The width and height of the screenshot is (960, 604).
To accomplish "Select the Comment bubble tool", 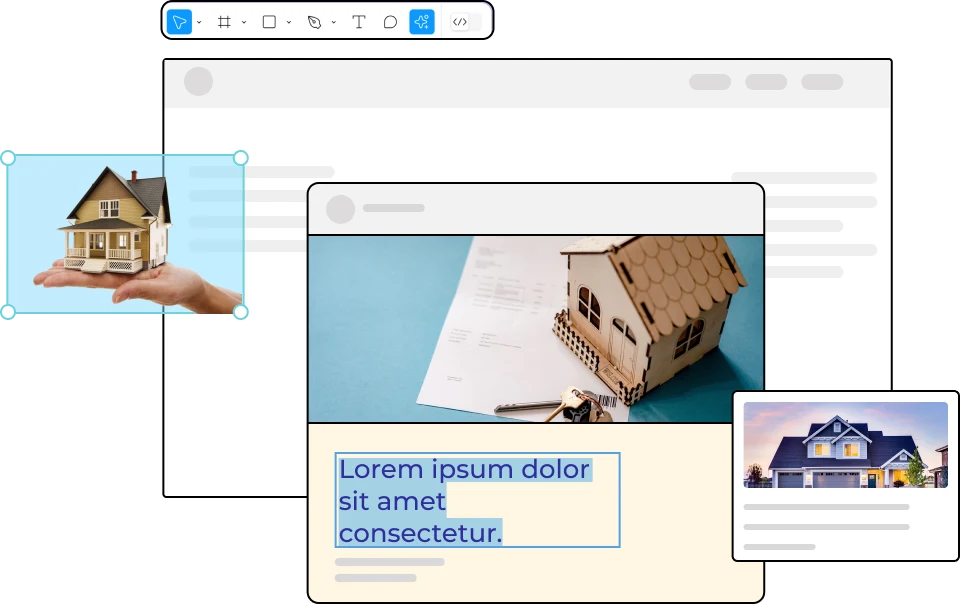I will [390, 22].
